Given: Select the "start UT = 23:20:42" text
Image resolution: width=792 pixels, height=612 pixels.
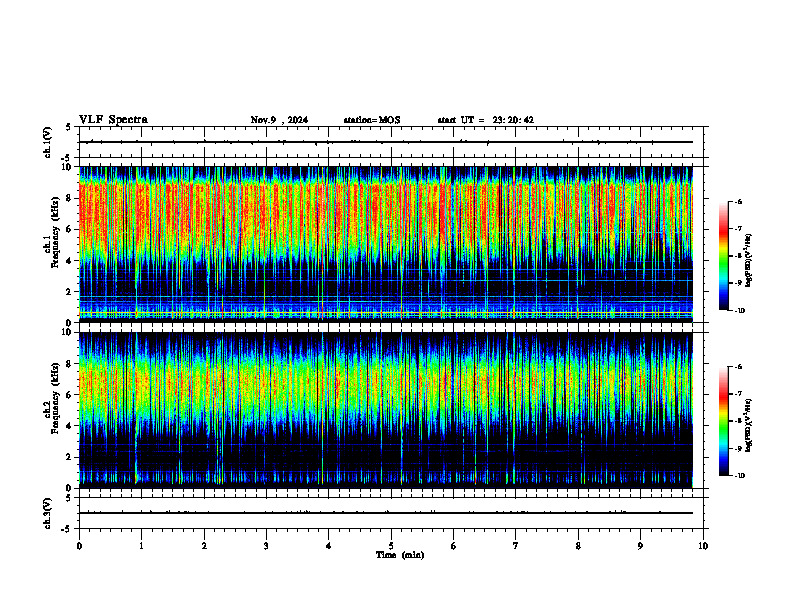Looking at the screenshot, I should tap(485, 120).
